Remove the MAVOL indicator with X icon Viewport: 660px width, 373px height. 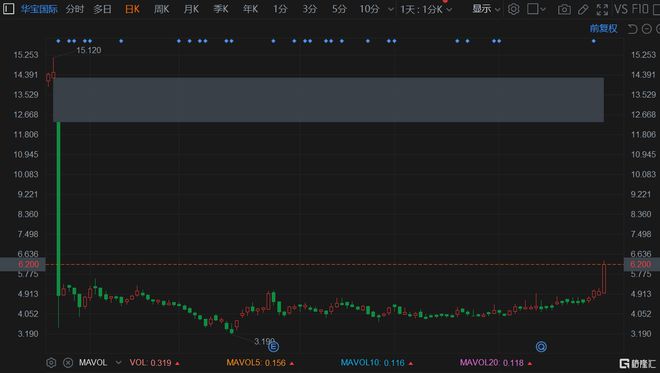pyautogui.click(x=68, y=362)
